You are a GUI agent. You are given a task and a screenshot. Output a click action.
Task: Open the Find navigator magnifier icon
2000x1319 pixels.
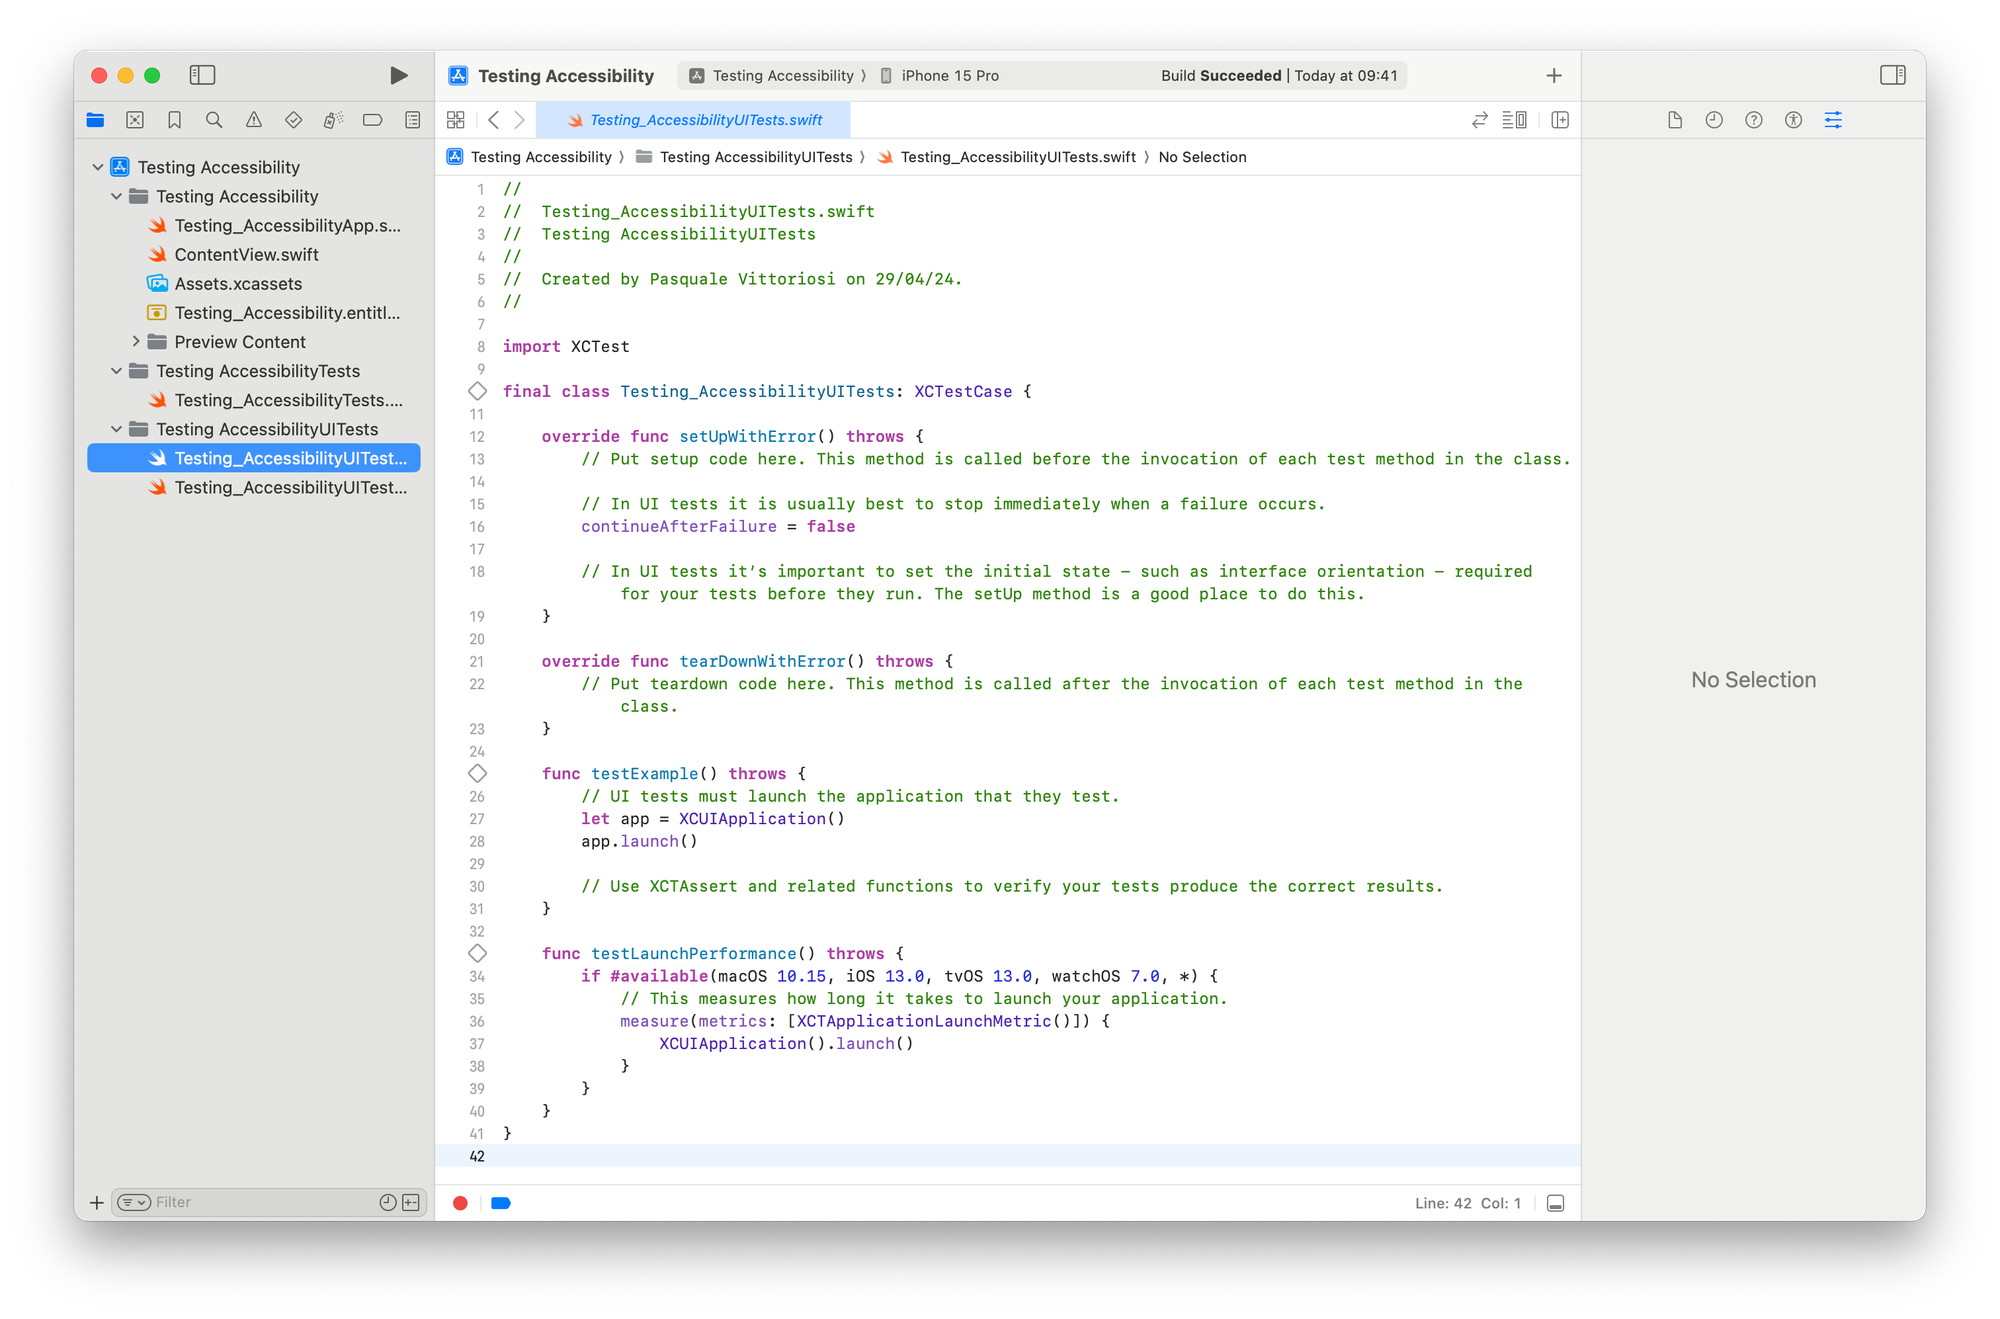(x=214, y=119)
